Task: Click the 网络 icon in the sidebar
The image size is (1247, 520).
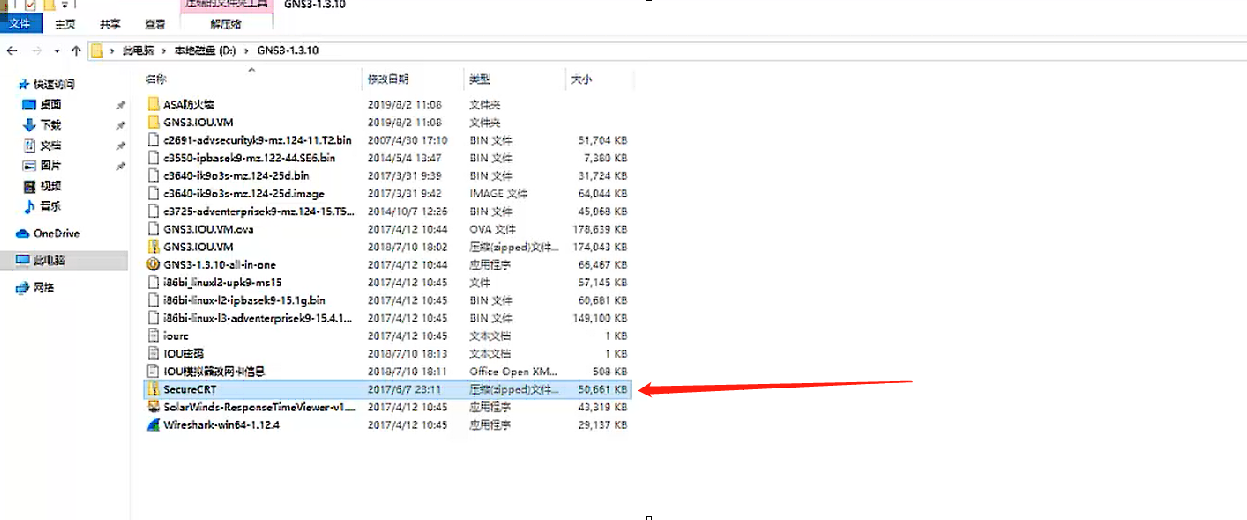Action: click(23, 288)
